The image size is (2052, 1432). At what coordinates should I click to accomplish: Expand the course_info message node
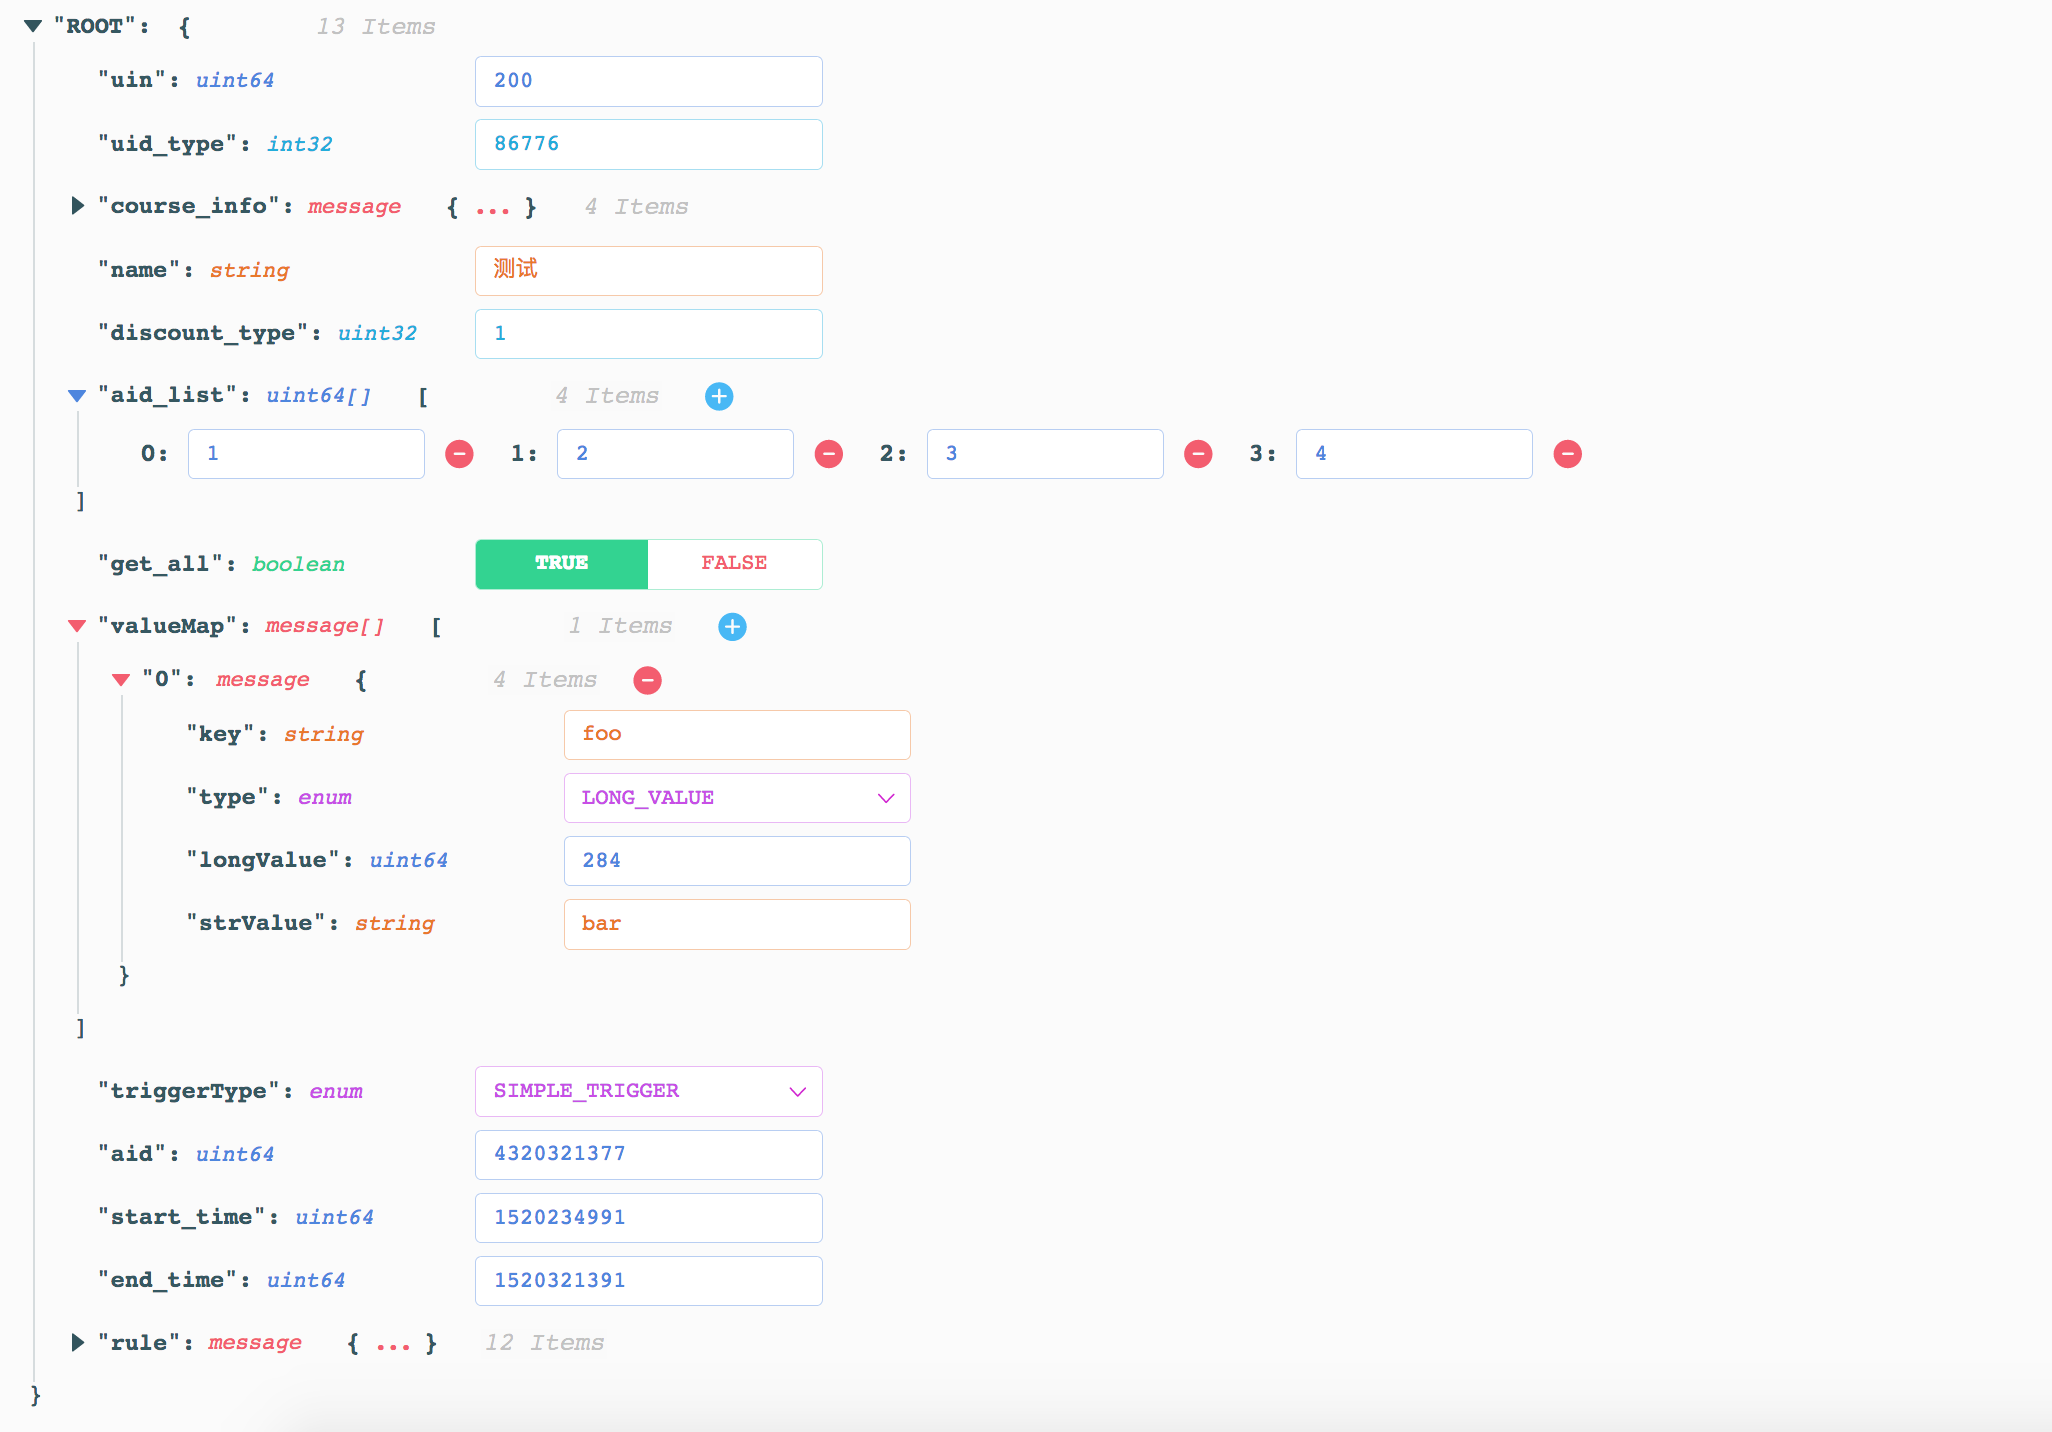[78, 206]
